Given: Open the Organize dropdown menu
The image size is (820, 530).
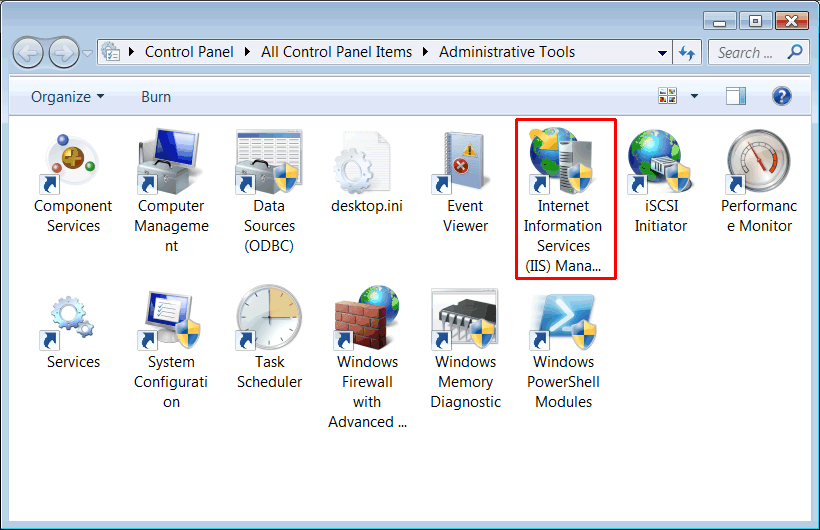Looking at the screenshot, I should (x=67, y=97).
